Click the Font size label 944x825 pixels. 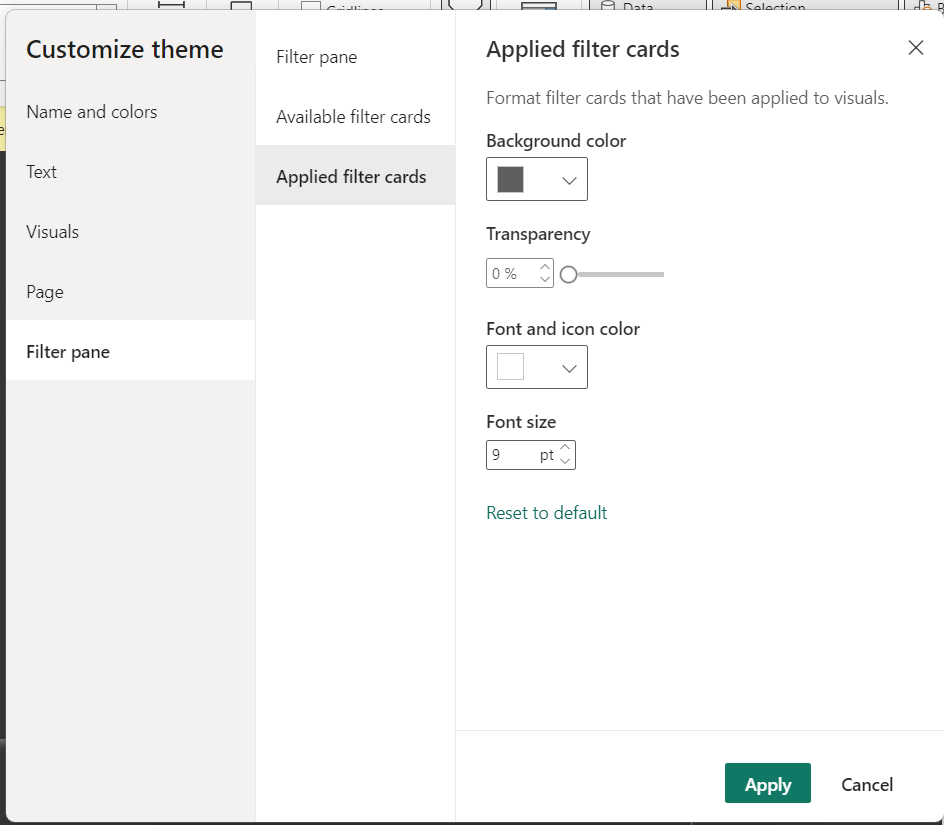click(x=521, y=422)
